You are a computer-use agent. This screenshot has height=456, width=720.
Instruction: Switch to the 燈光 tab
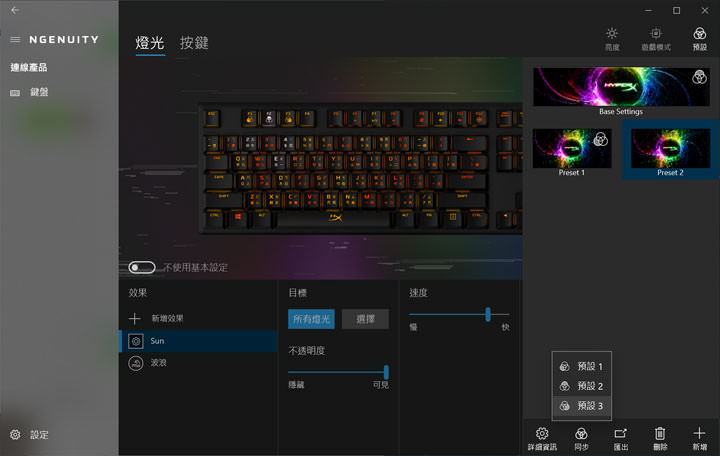click(x=150, y=43)
